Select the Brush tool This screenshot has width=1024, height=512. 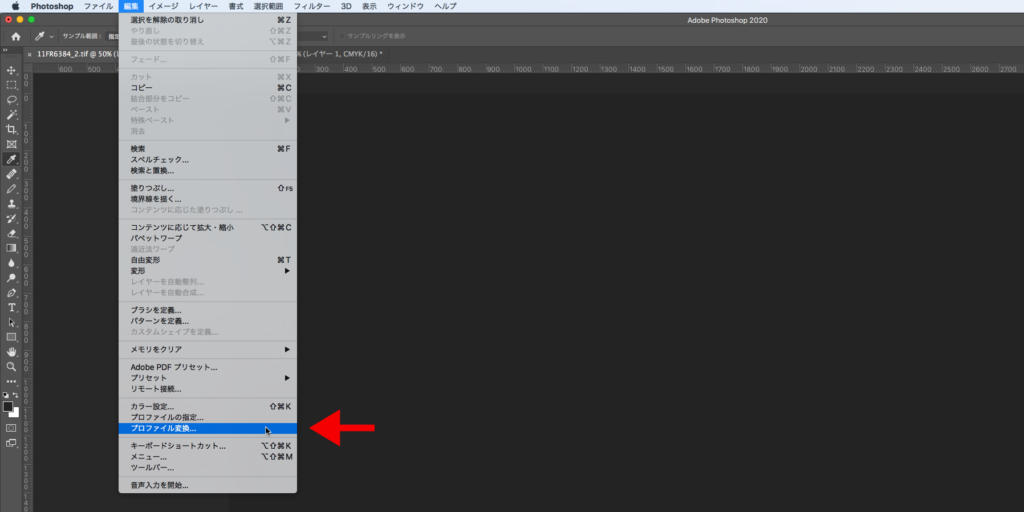point(11,189)
